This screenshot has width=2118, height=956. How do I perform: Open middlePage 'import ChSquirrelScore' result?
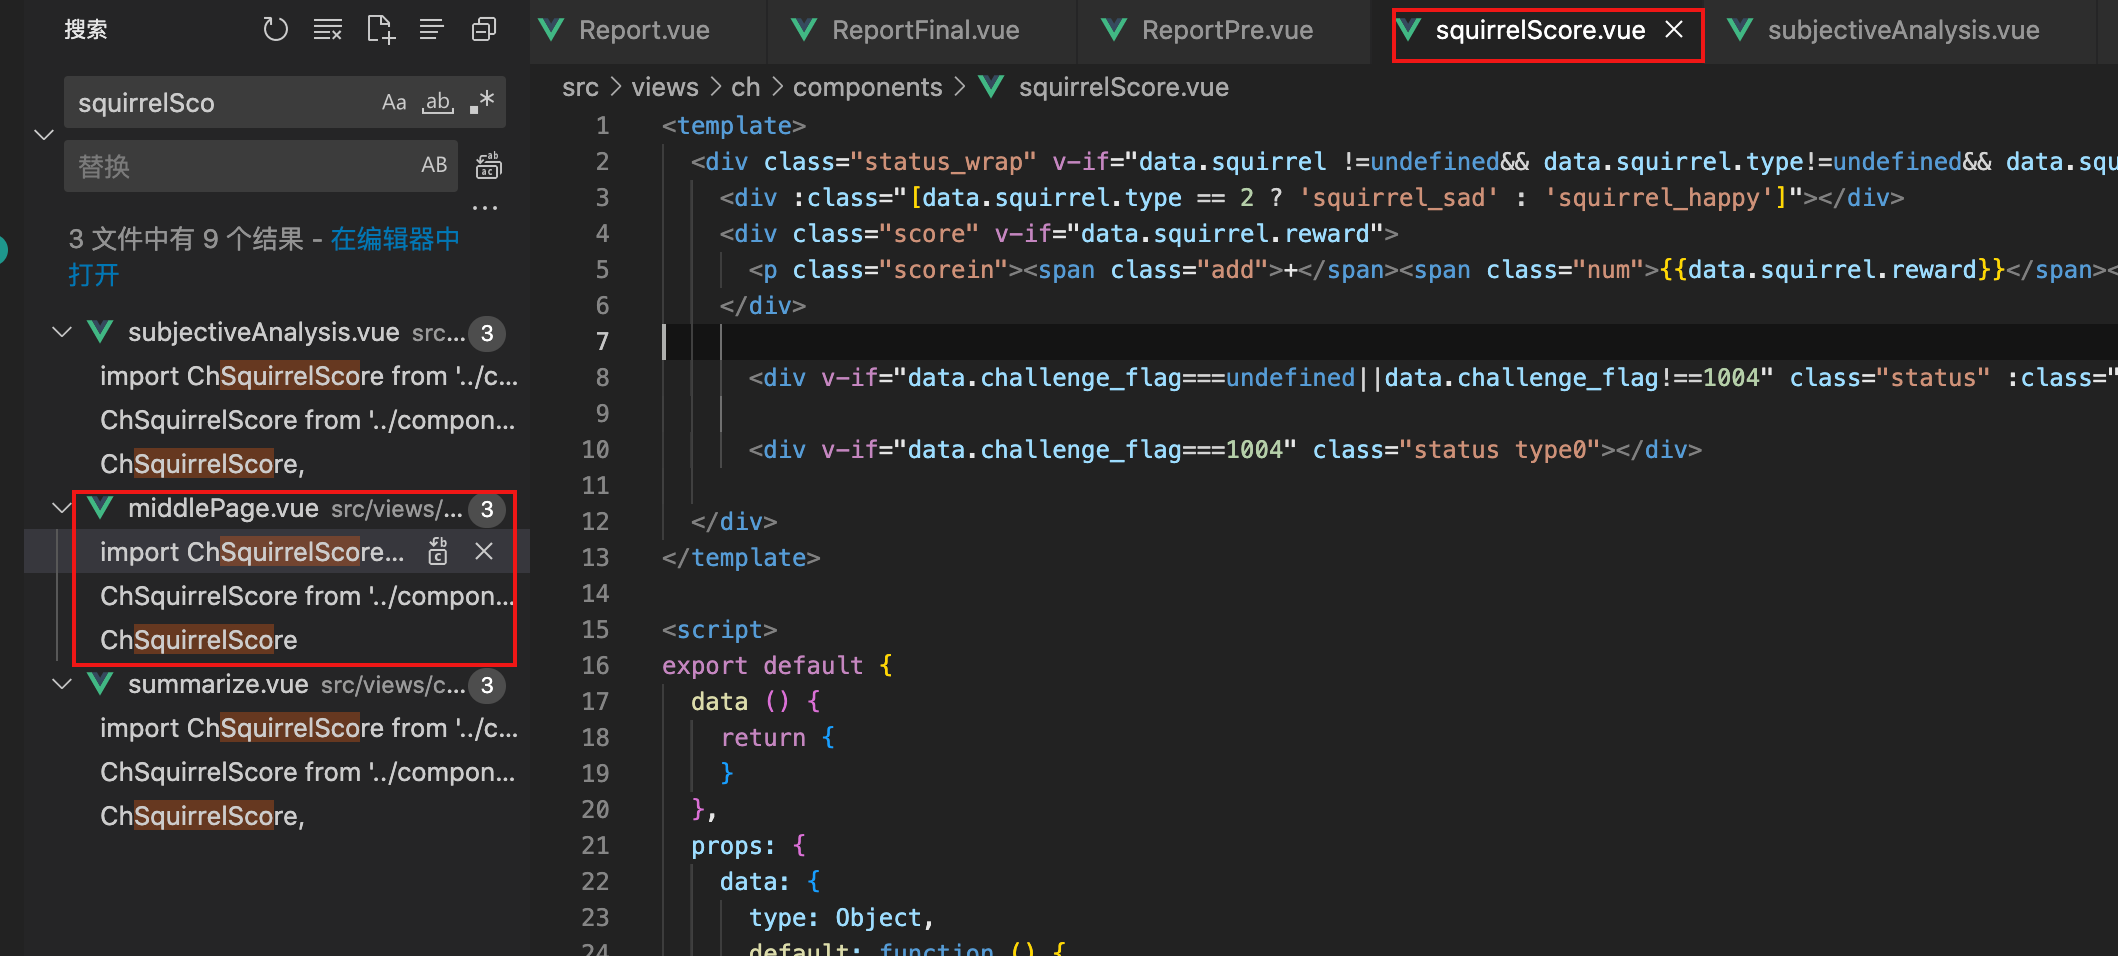tap(252, 552)
